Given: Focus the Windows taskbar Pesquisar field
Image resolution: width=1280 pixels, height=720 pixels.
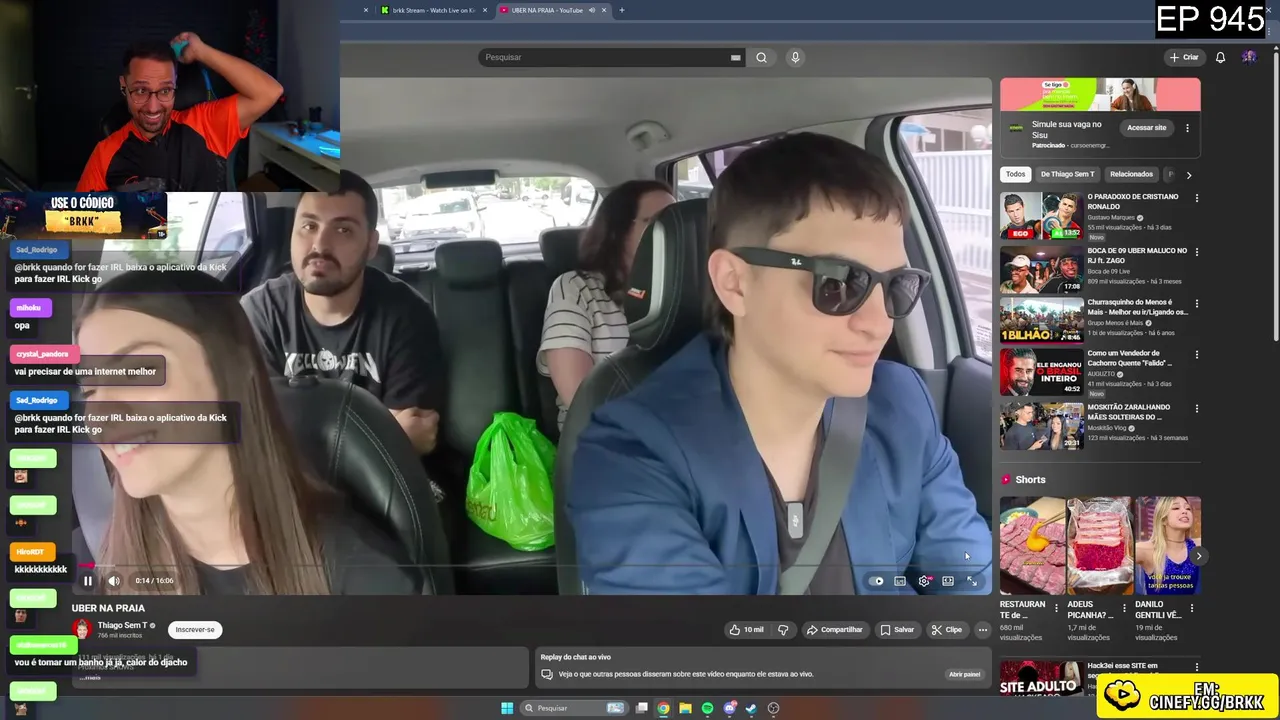Looking at the screenshot, I should click(x=575, y=708).
